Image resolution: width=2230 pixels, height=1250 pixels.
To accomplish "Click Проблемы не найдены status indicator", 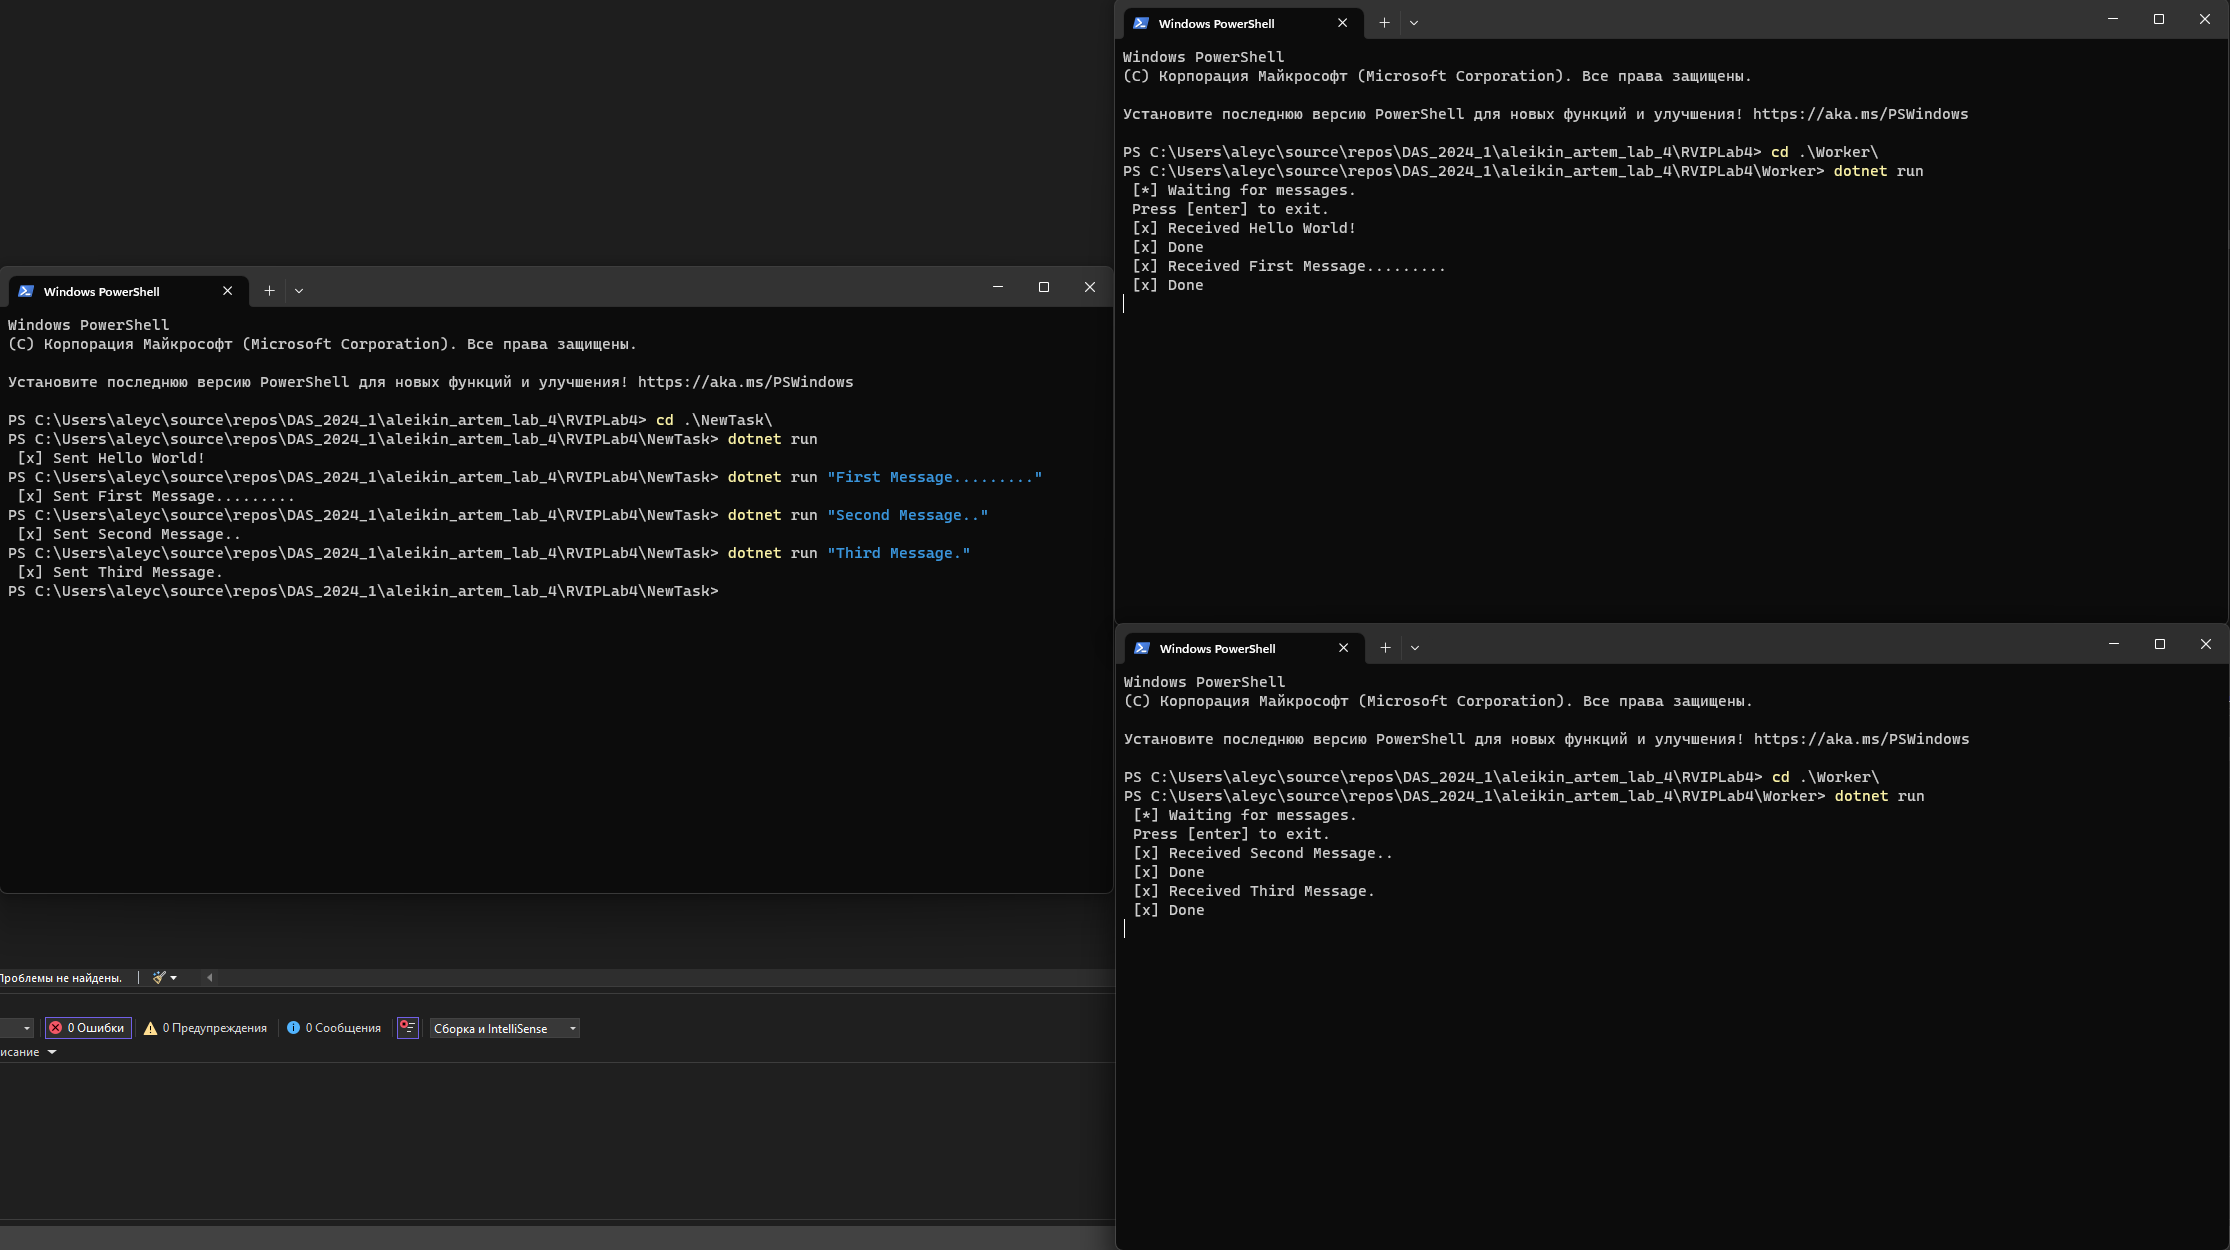I will pyautogui.click(x=61, y=978).
